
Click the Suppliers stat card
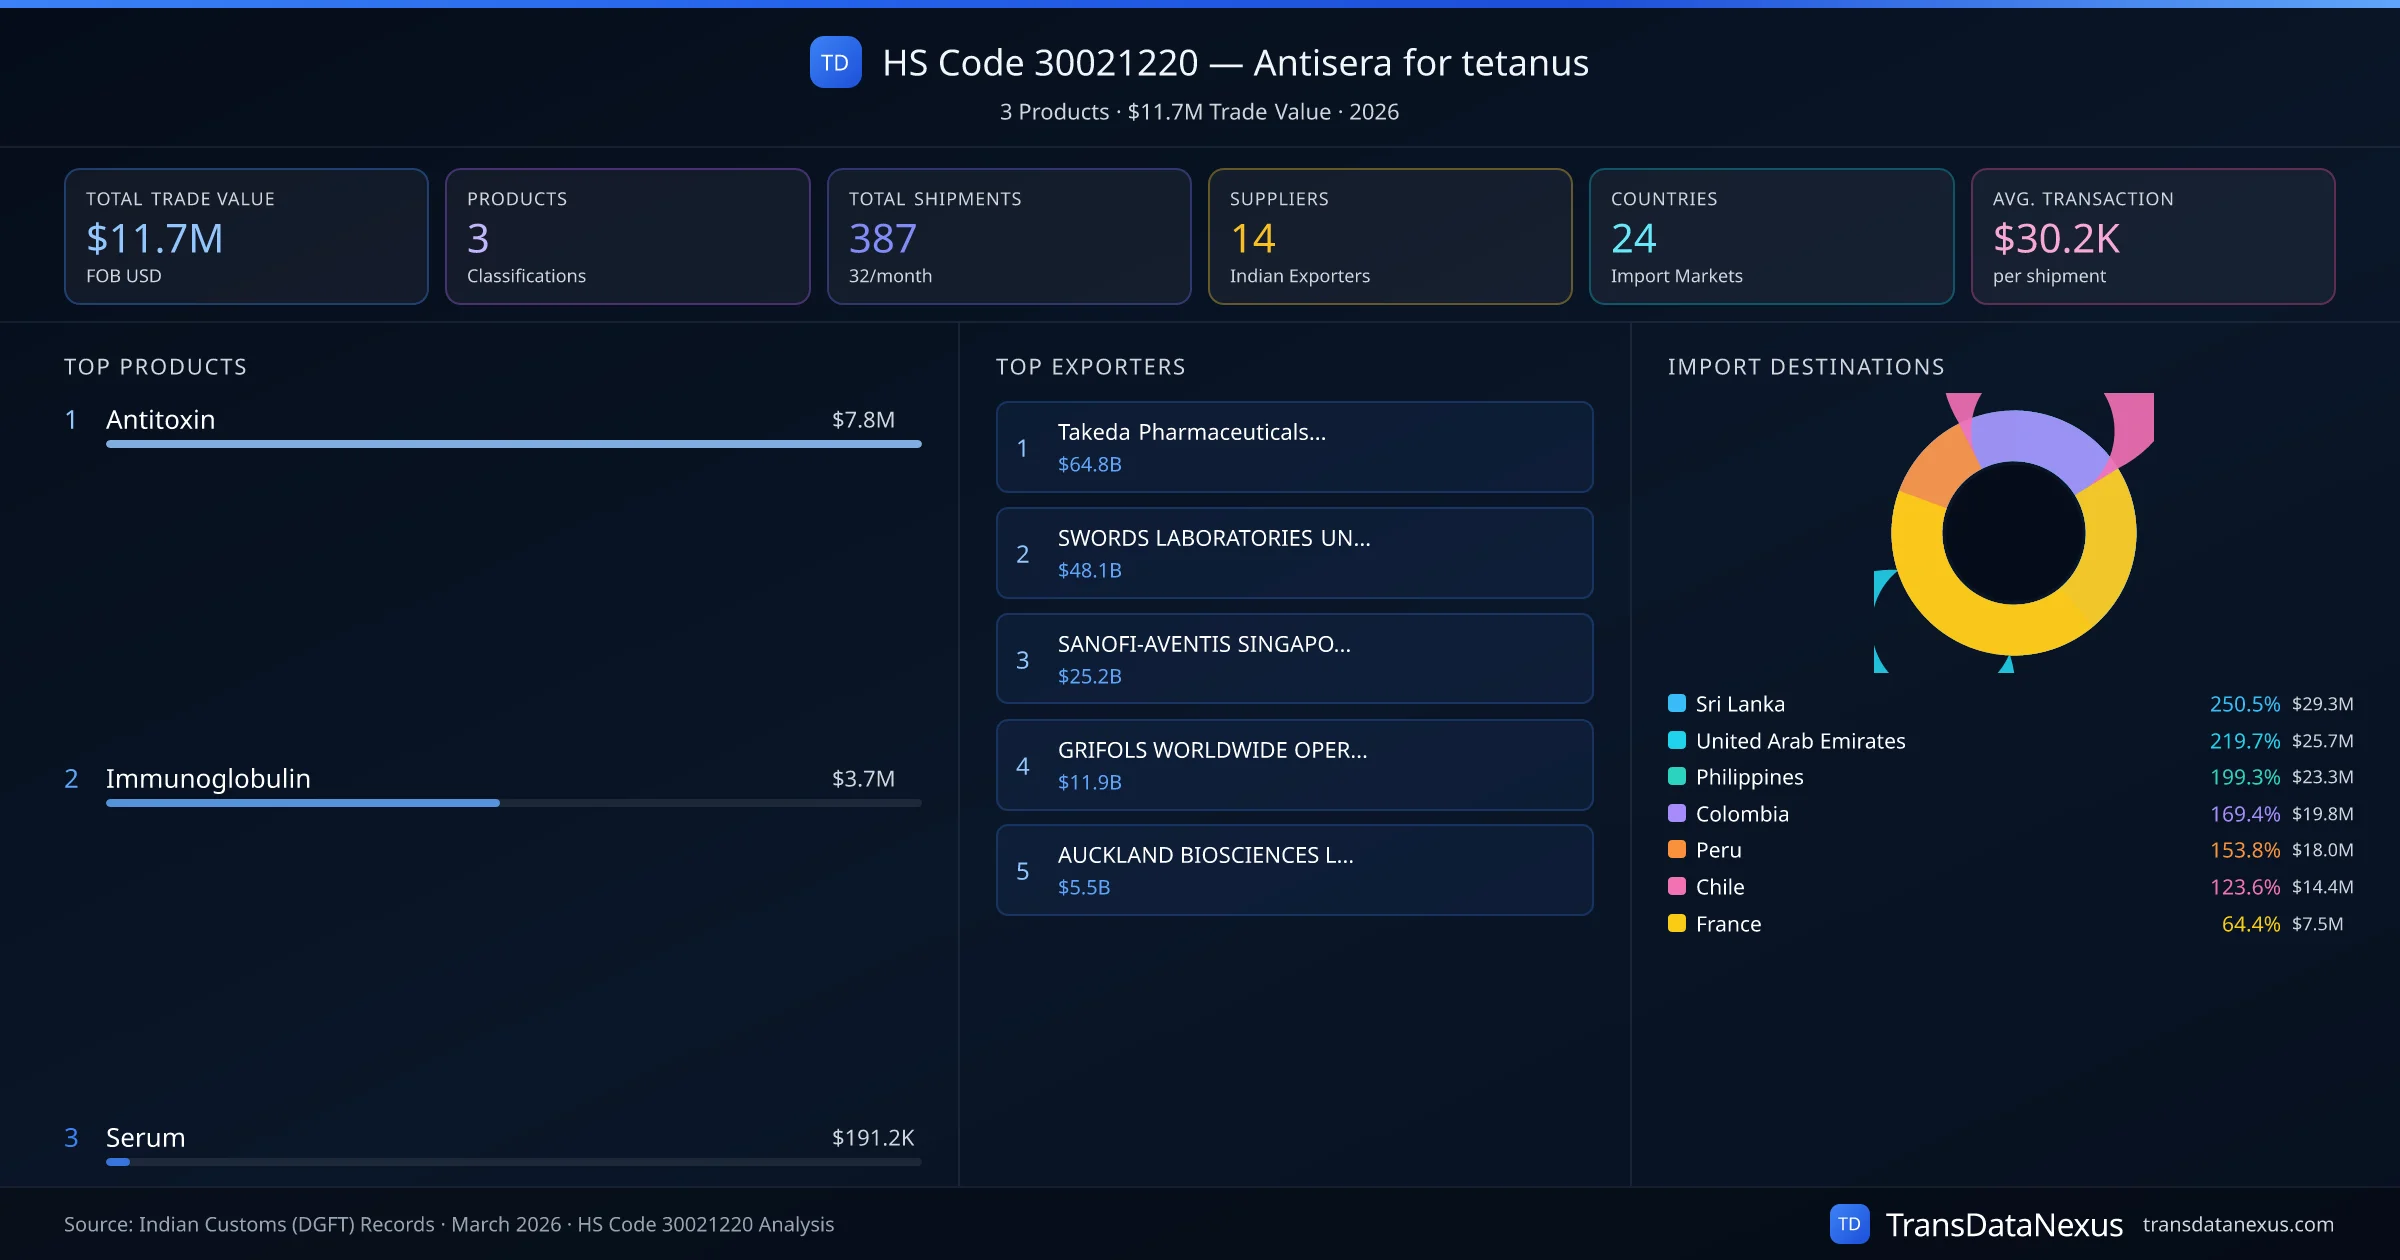click(1389, 236)
